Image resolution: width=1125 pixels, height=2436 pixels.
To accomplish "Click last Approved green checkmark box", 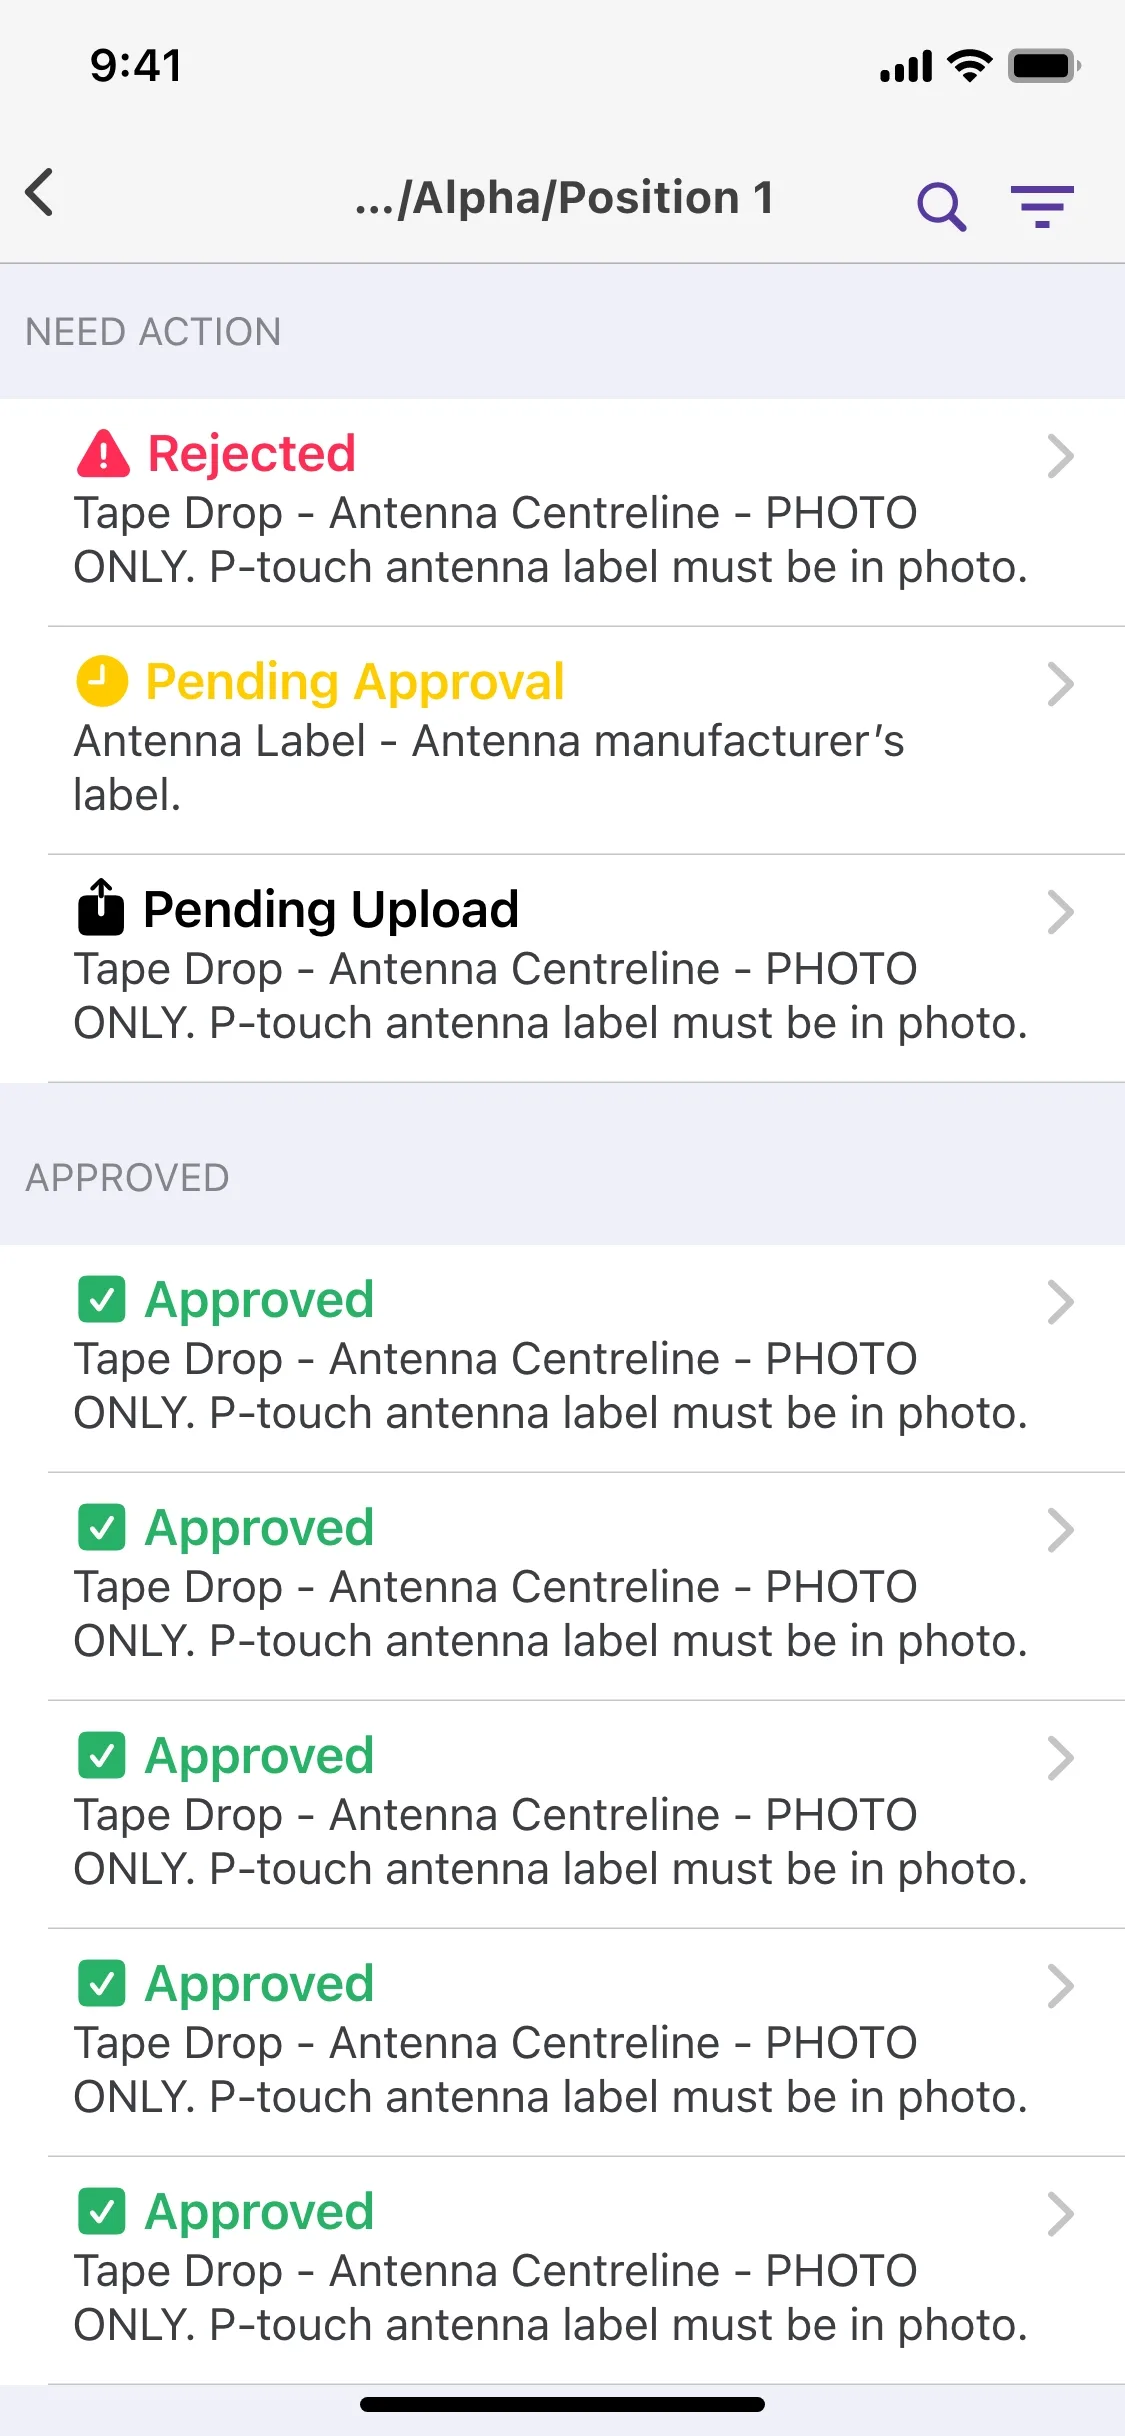I will pos(102,2211).
